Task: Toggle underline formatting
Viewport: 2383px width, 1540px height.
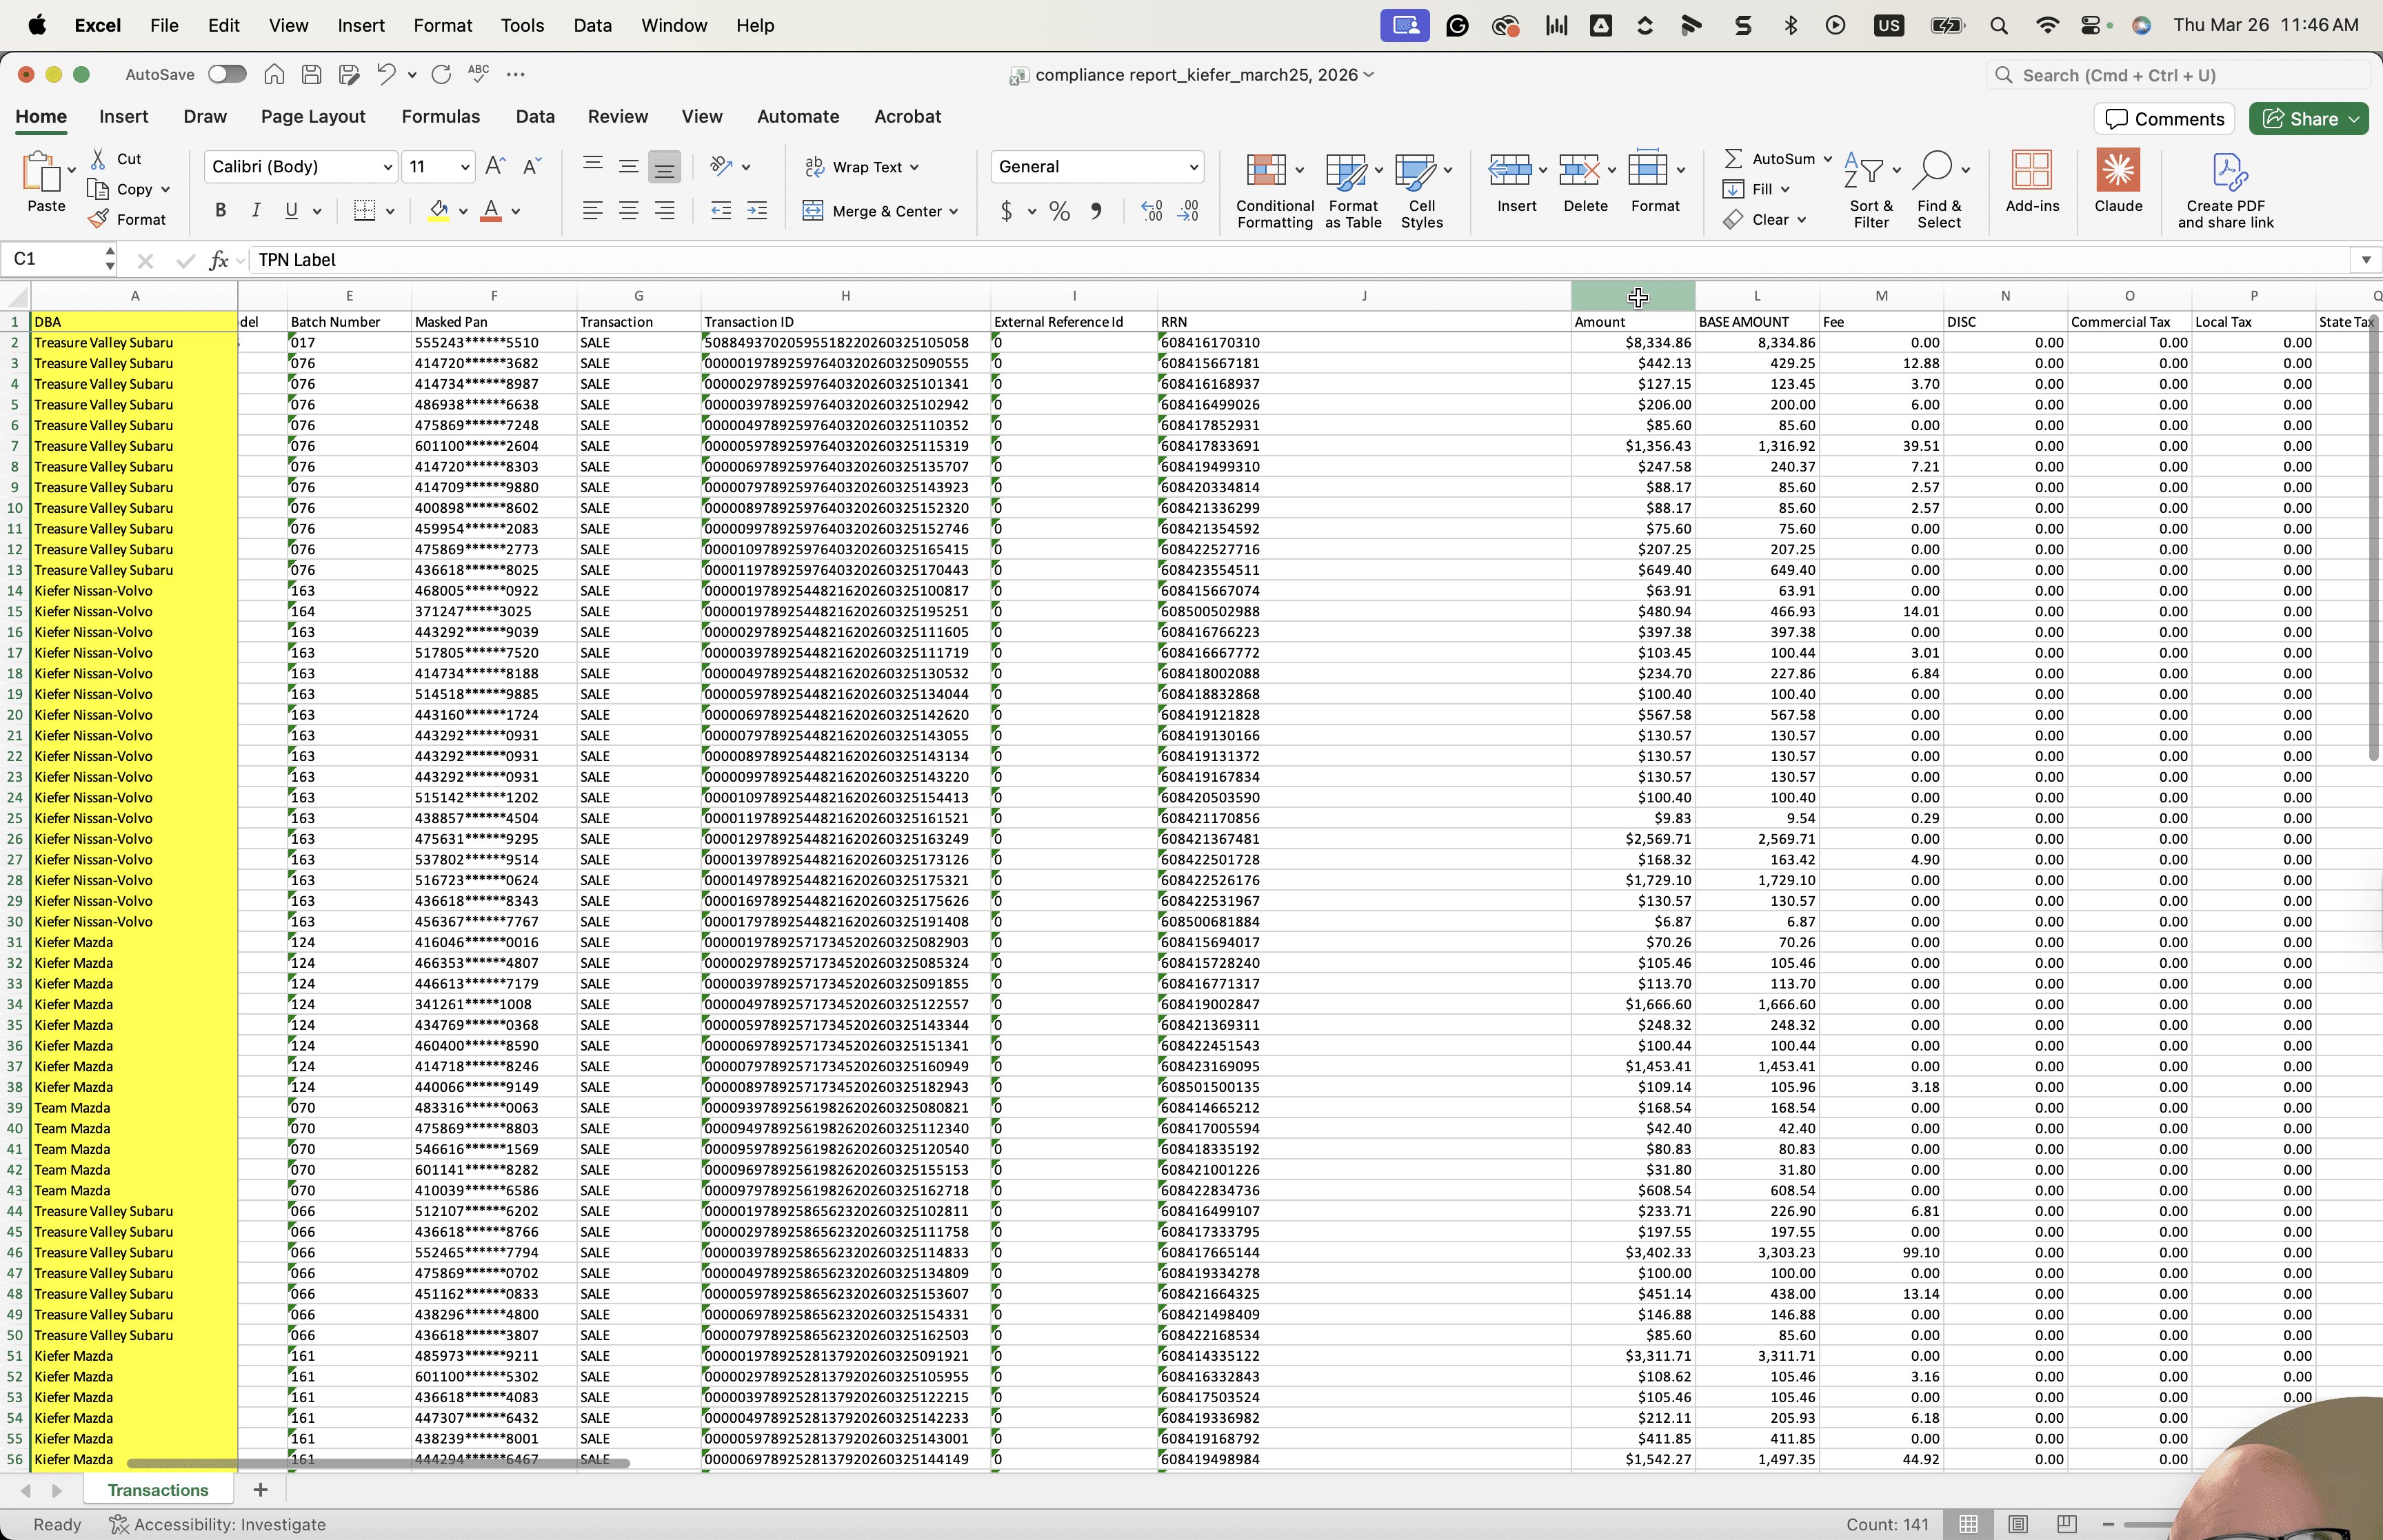Action: click(x=291, y=210)
